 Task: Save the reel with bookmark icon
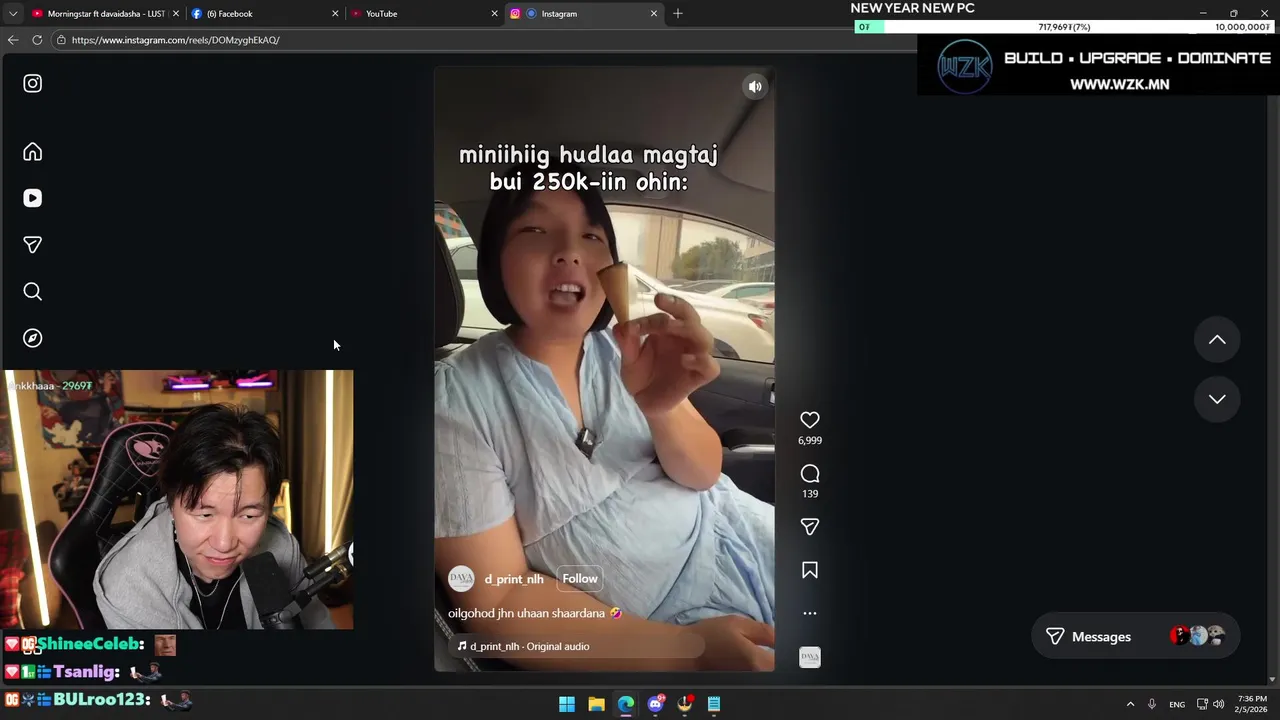tap(810, 570)
